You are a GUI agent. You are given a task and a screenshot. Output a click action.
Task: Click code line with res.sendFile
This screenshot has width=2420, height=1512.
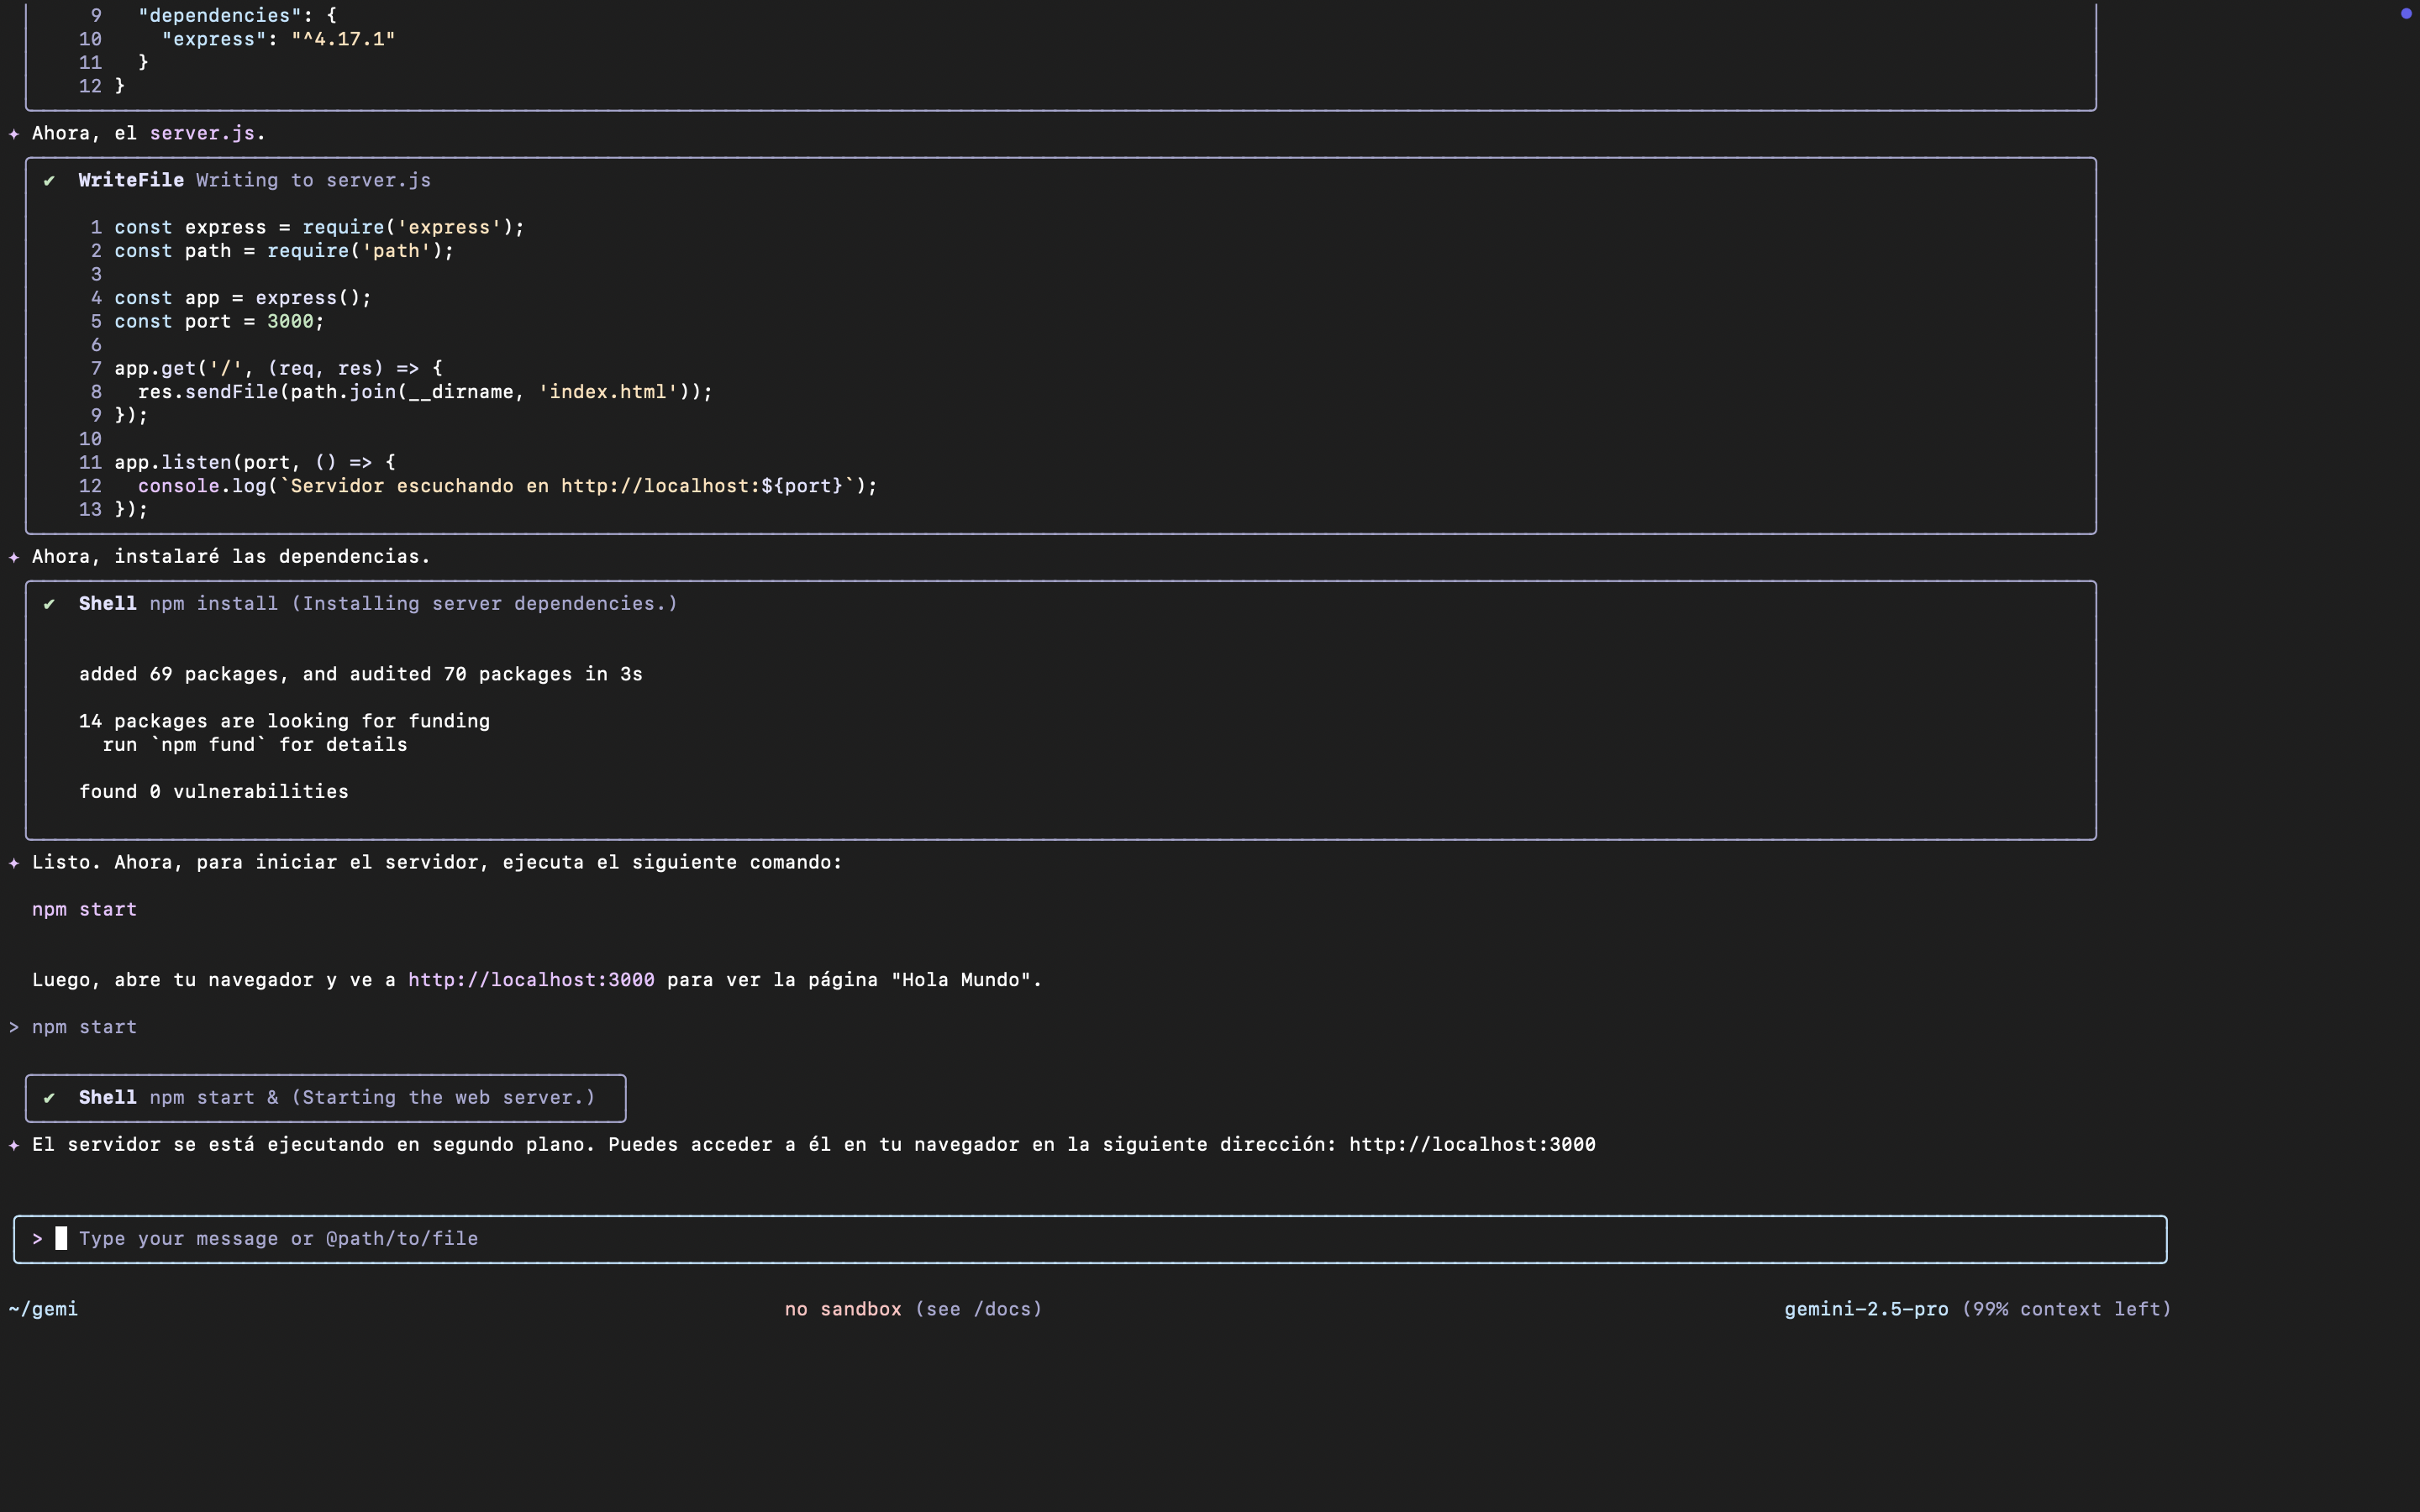[x=425, y=392]
